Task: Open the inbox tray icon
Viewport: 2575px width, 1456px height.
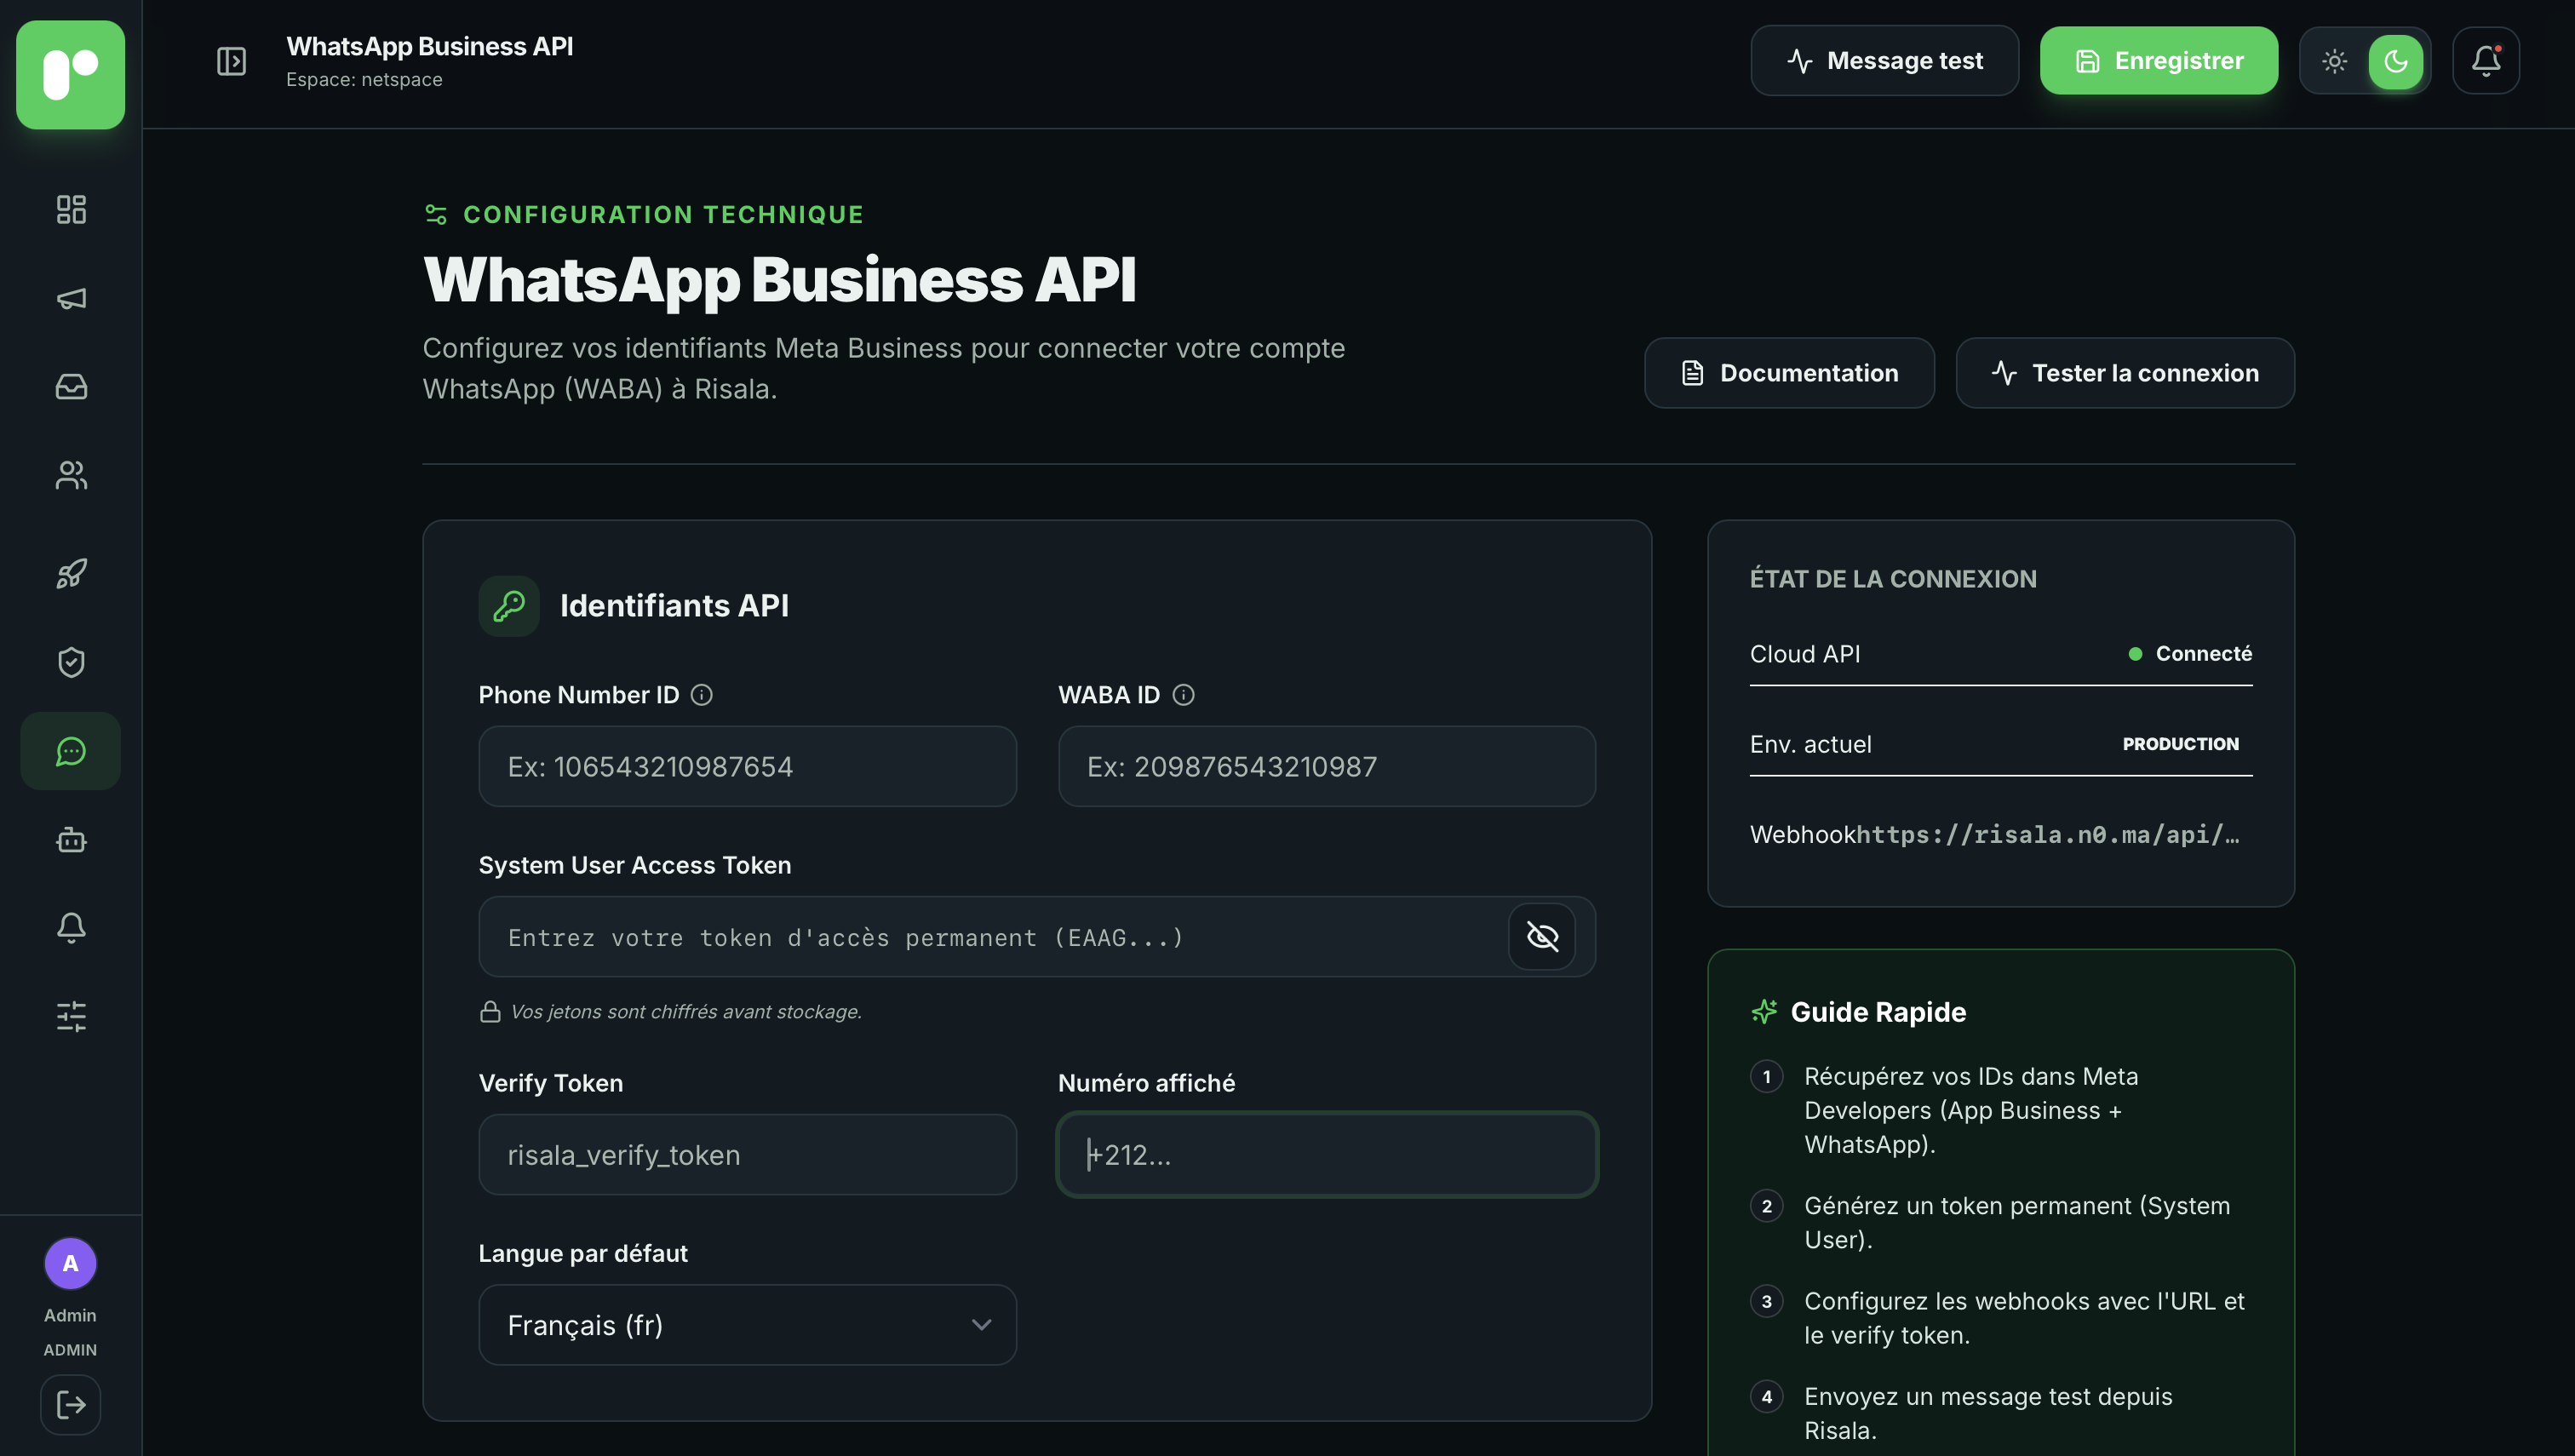Action: pos(71,386)
